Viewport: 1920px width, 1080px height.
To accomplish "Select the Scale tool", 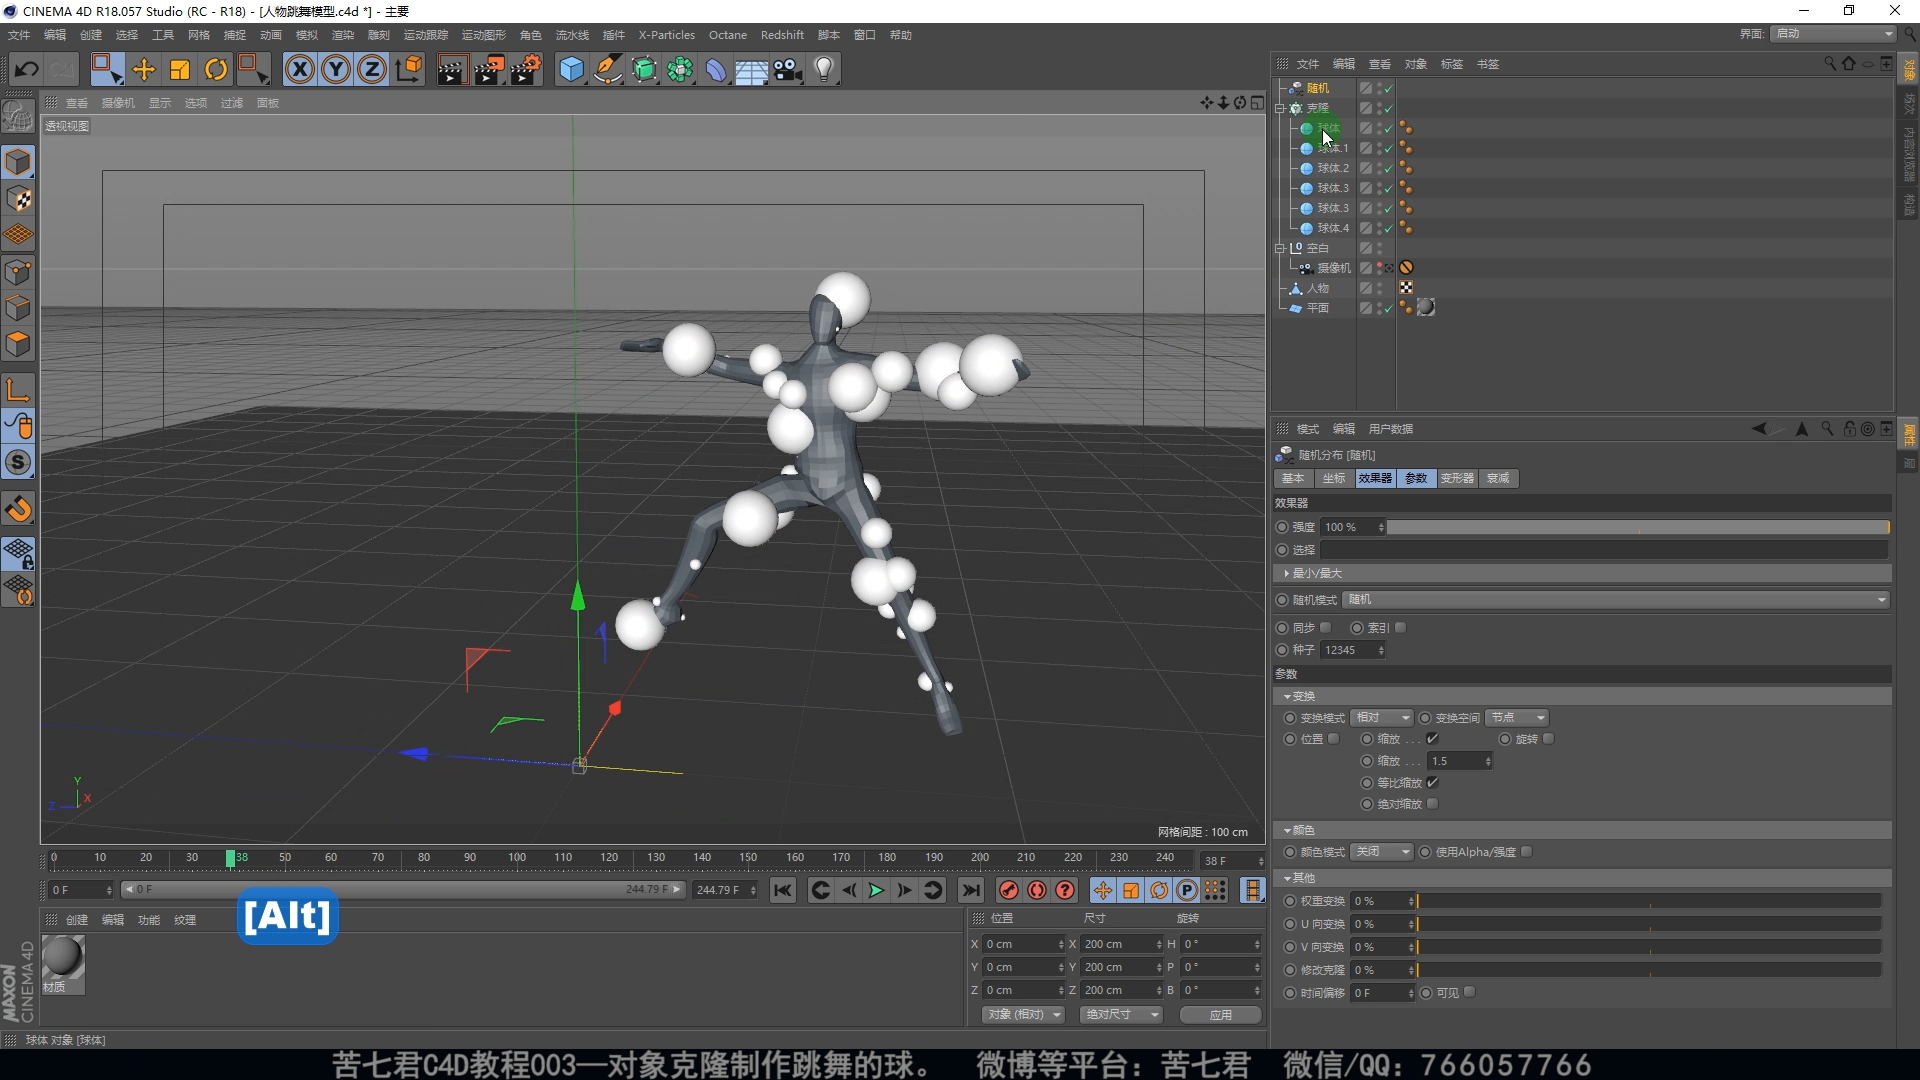I will point(180,69).
